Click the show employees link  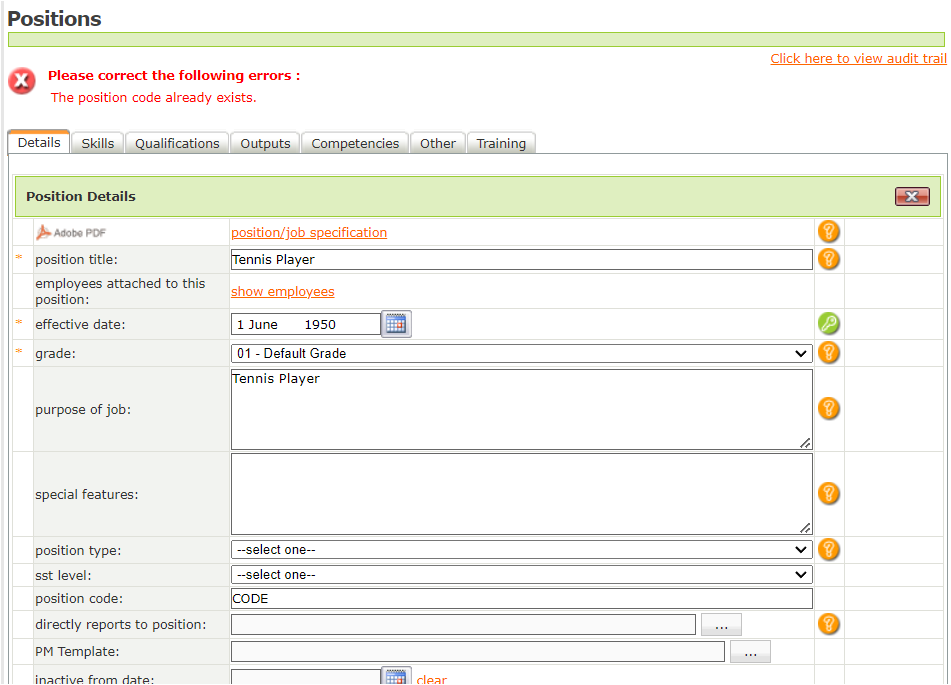pyautogui.click(x=283, y=292)
